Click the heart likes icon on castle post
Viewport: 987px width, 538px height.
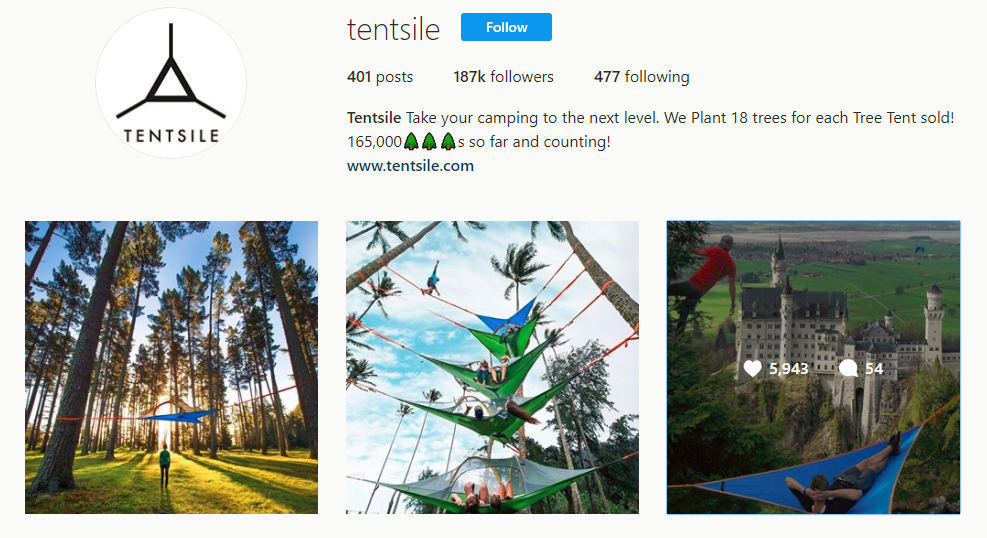[753, 369]
